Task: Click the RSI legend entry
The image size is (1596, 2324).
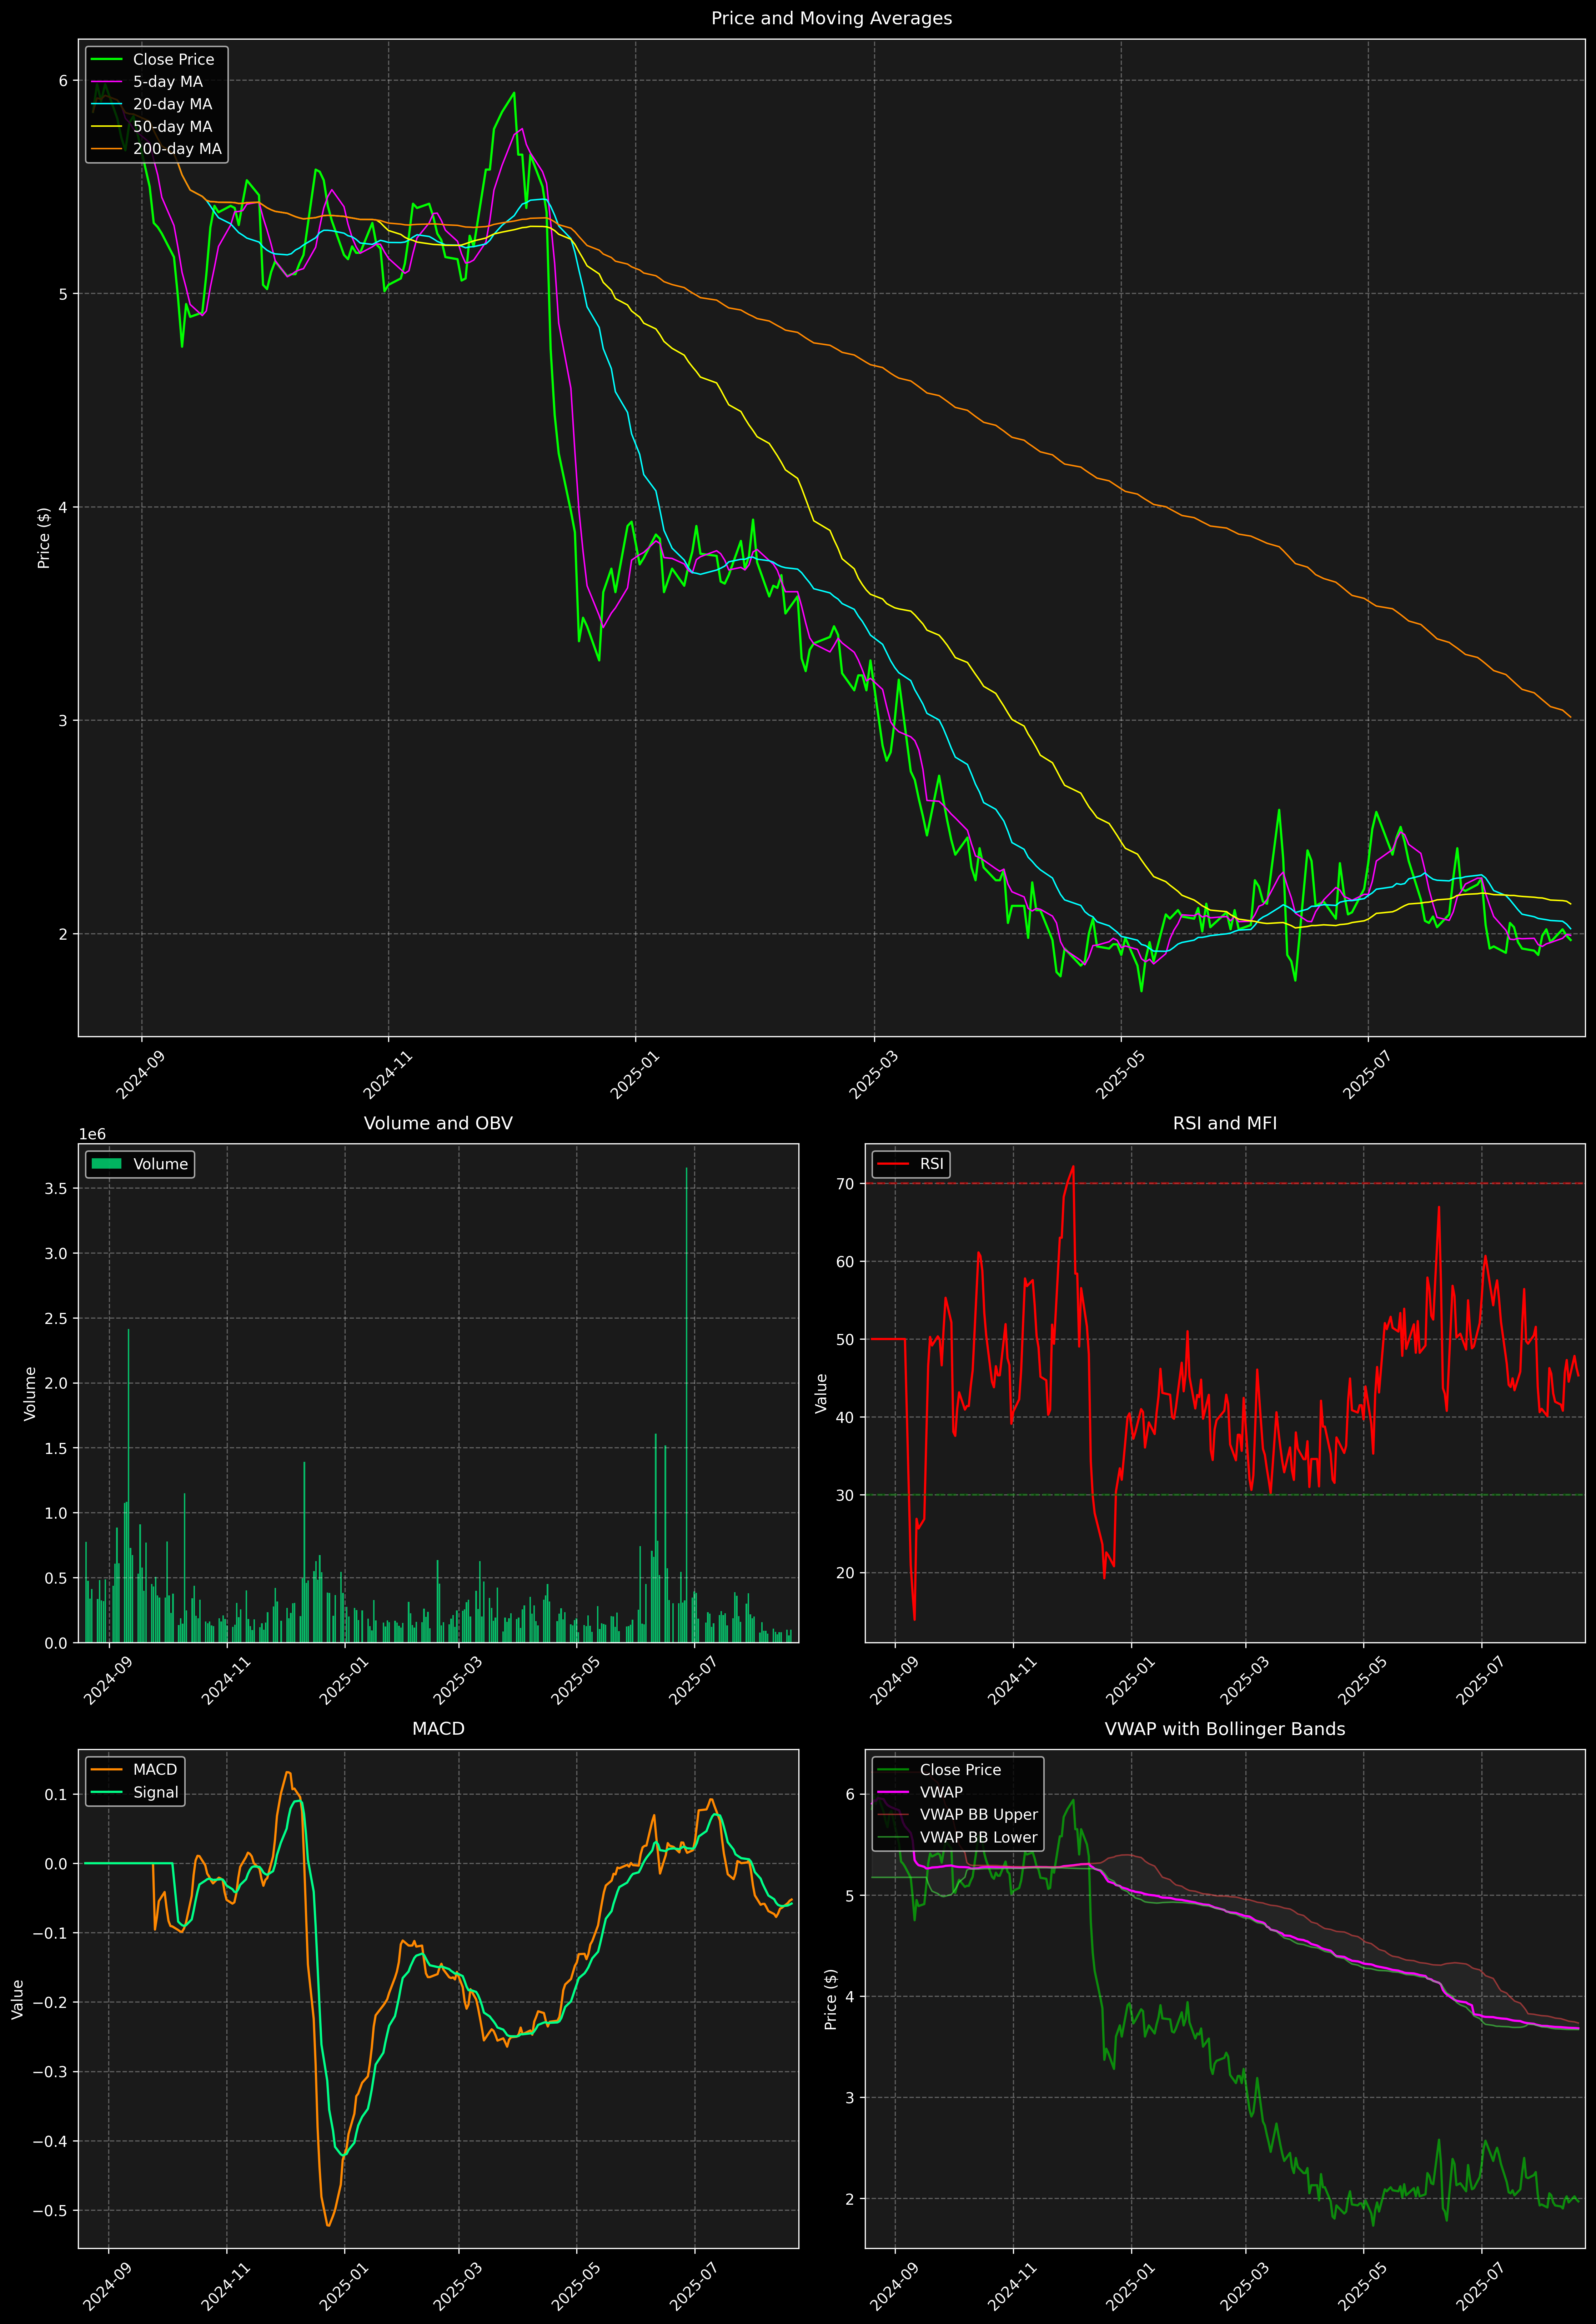Action: (931, 1164)
